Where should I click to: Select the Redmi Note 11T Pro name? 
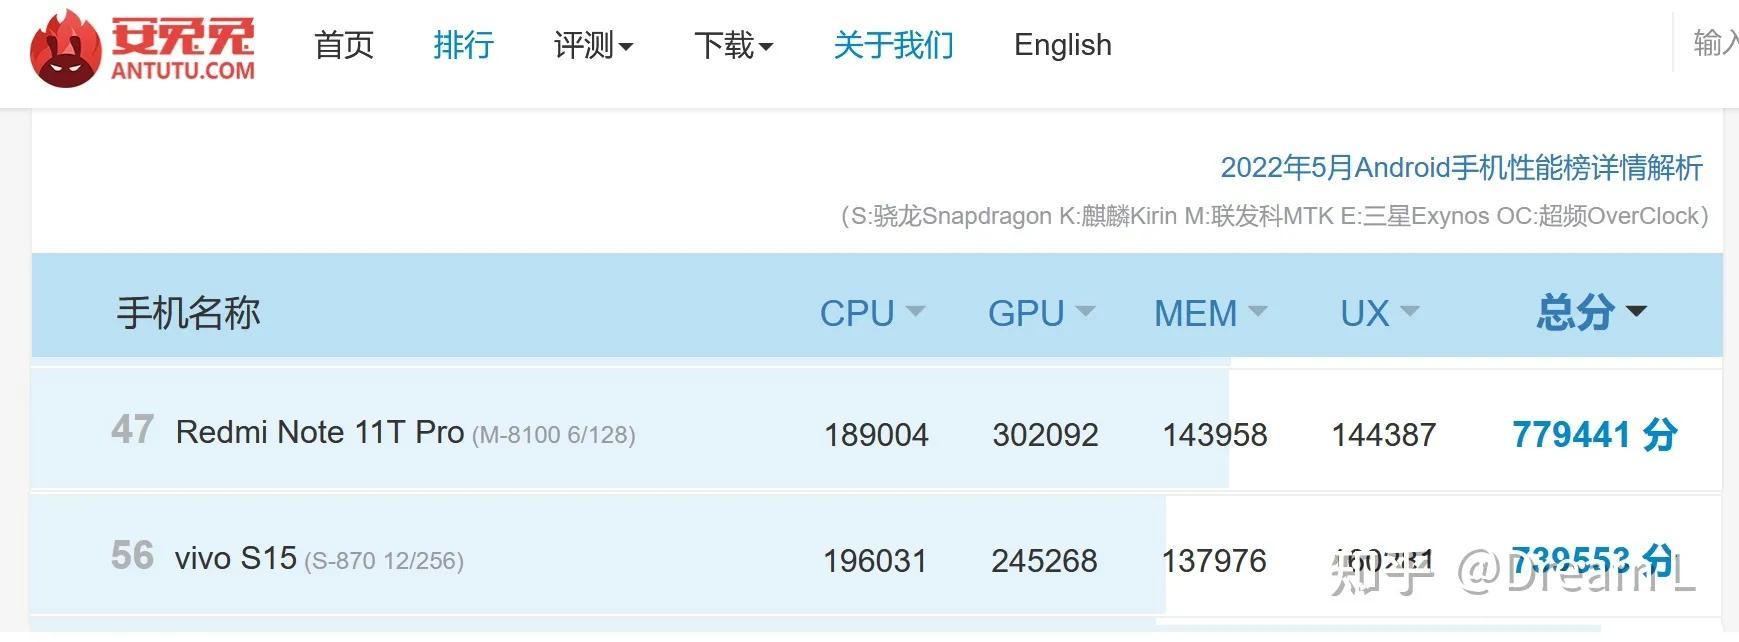click(319, 432)
